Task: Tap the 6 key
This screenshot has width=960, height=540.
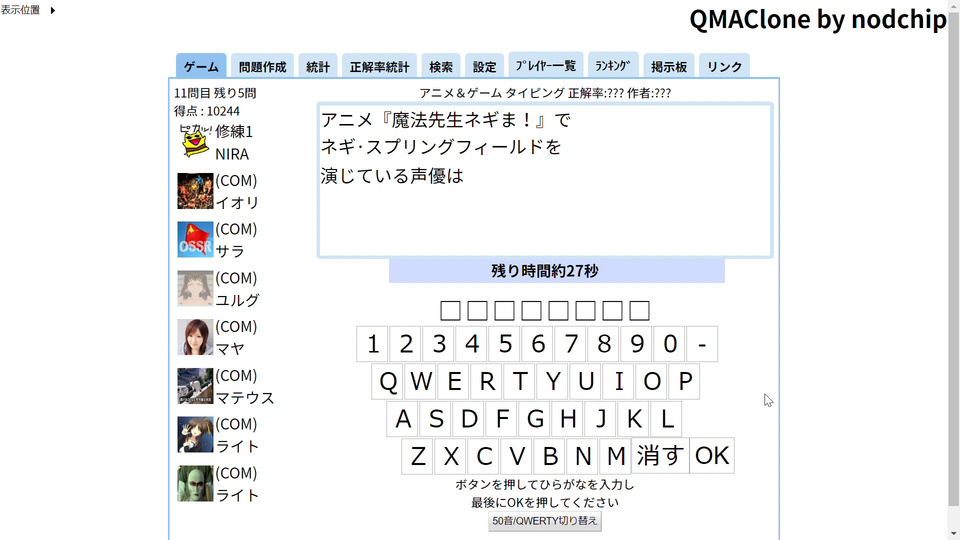Action: (x=538, y=344)
